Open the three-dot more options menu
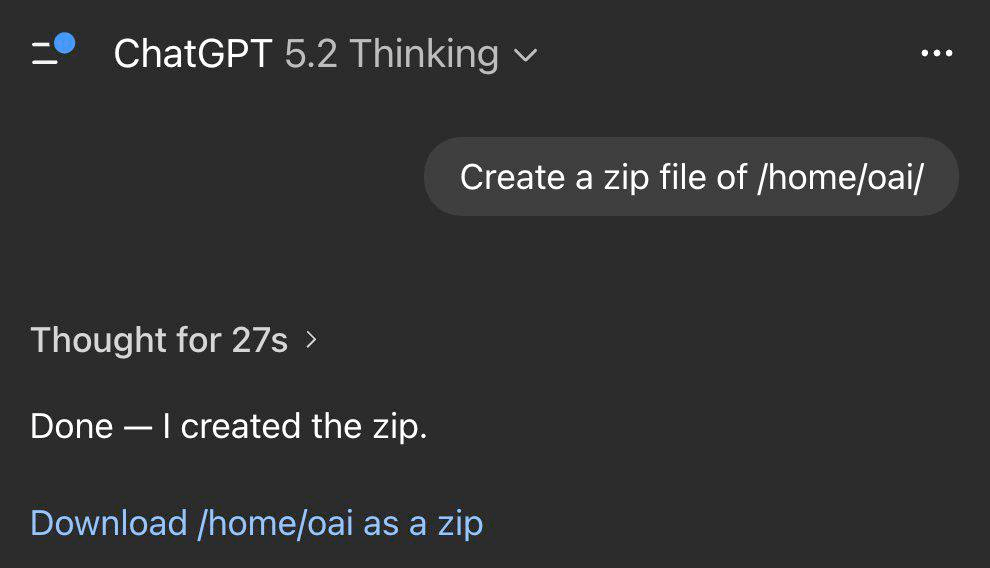The height and width of the screenshot is (568, 990). tap(936, 54)
